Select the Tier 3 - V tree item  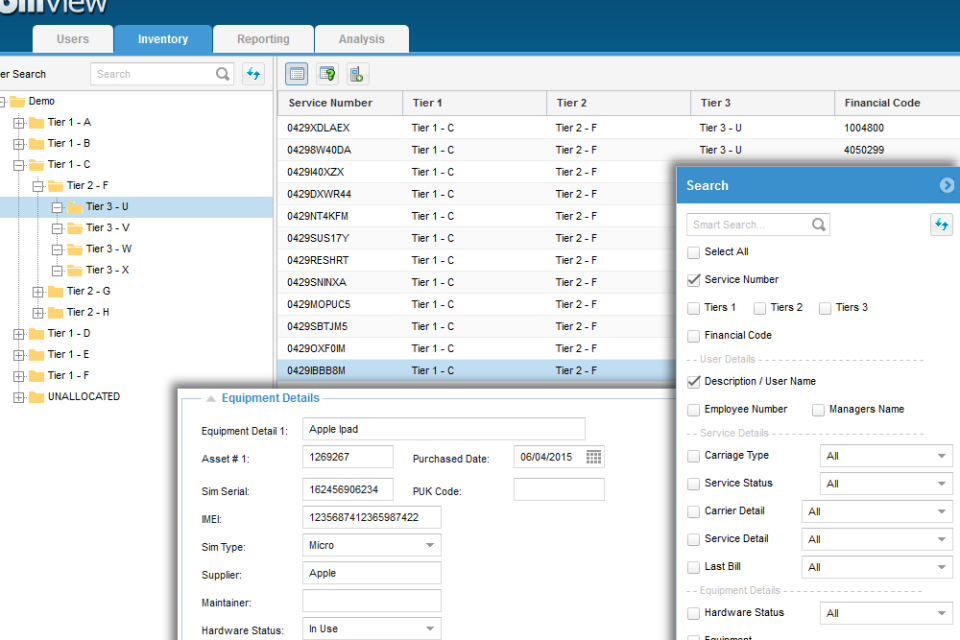click(108, 228)
